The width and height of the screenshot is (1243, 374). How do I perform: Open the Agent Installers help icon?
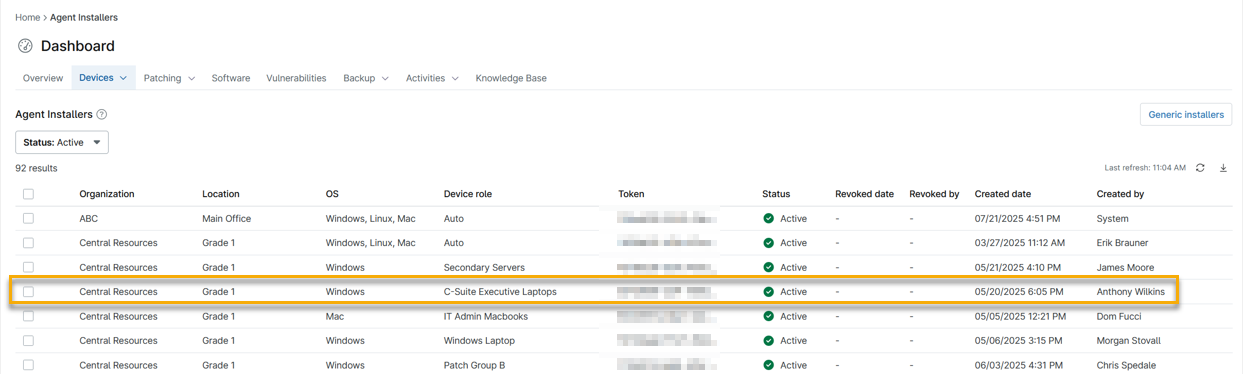pos(102,115)
